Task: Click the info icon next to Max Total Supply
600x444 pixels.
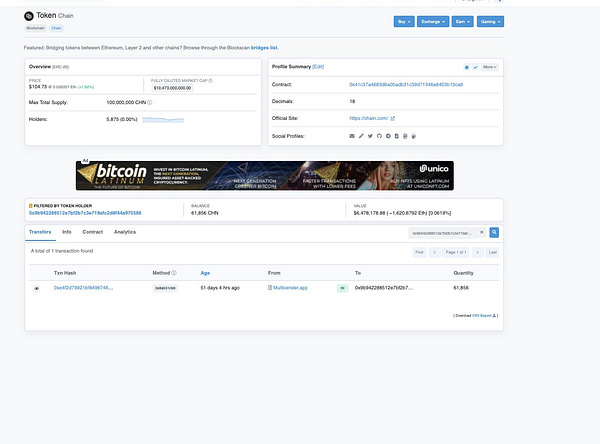Action: point(150,102)
